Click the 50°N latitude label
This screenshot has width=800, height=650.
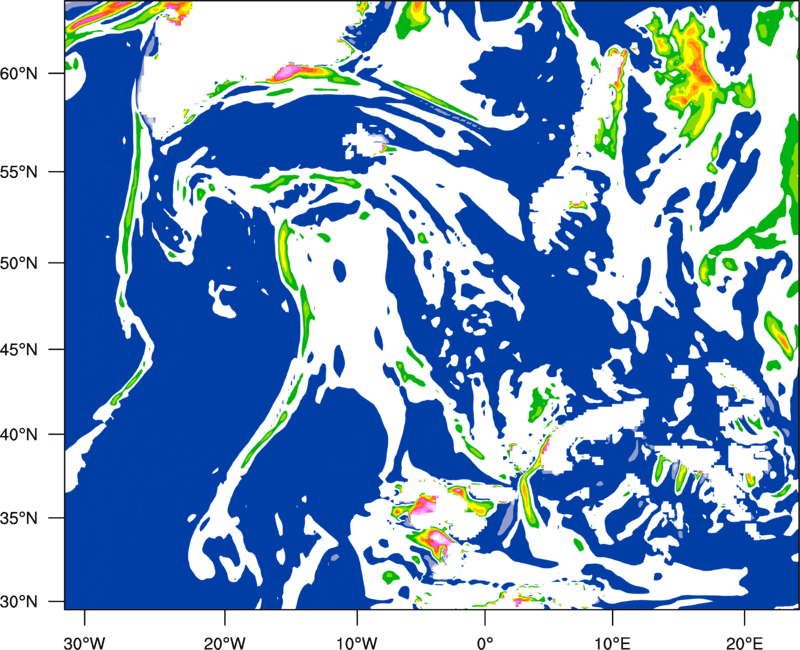pyautogui.click(x=19, y=263)
